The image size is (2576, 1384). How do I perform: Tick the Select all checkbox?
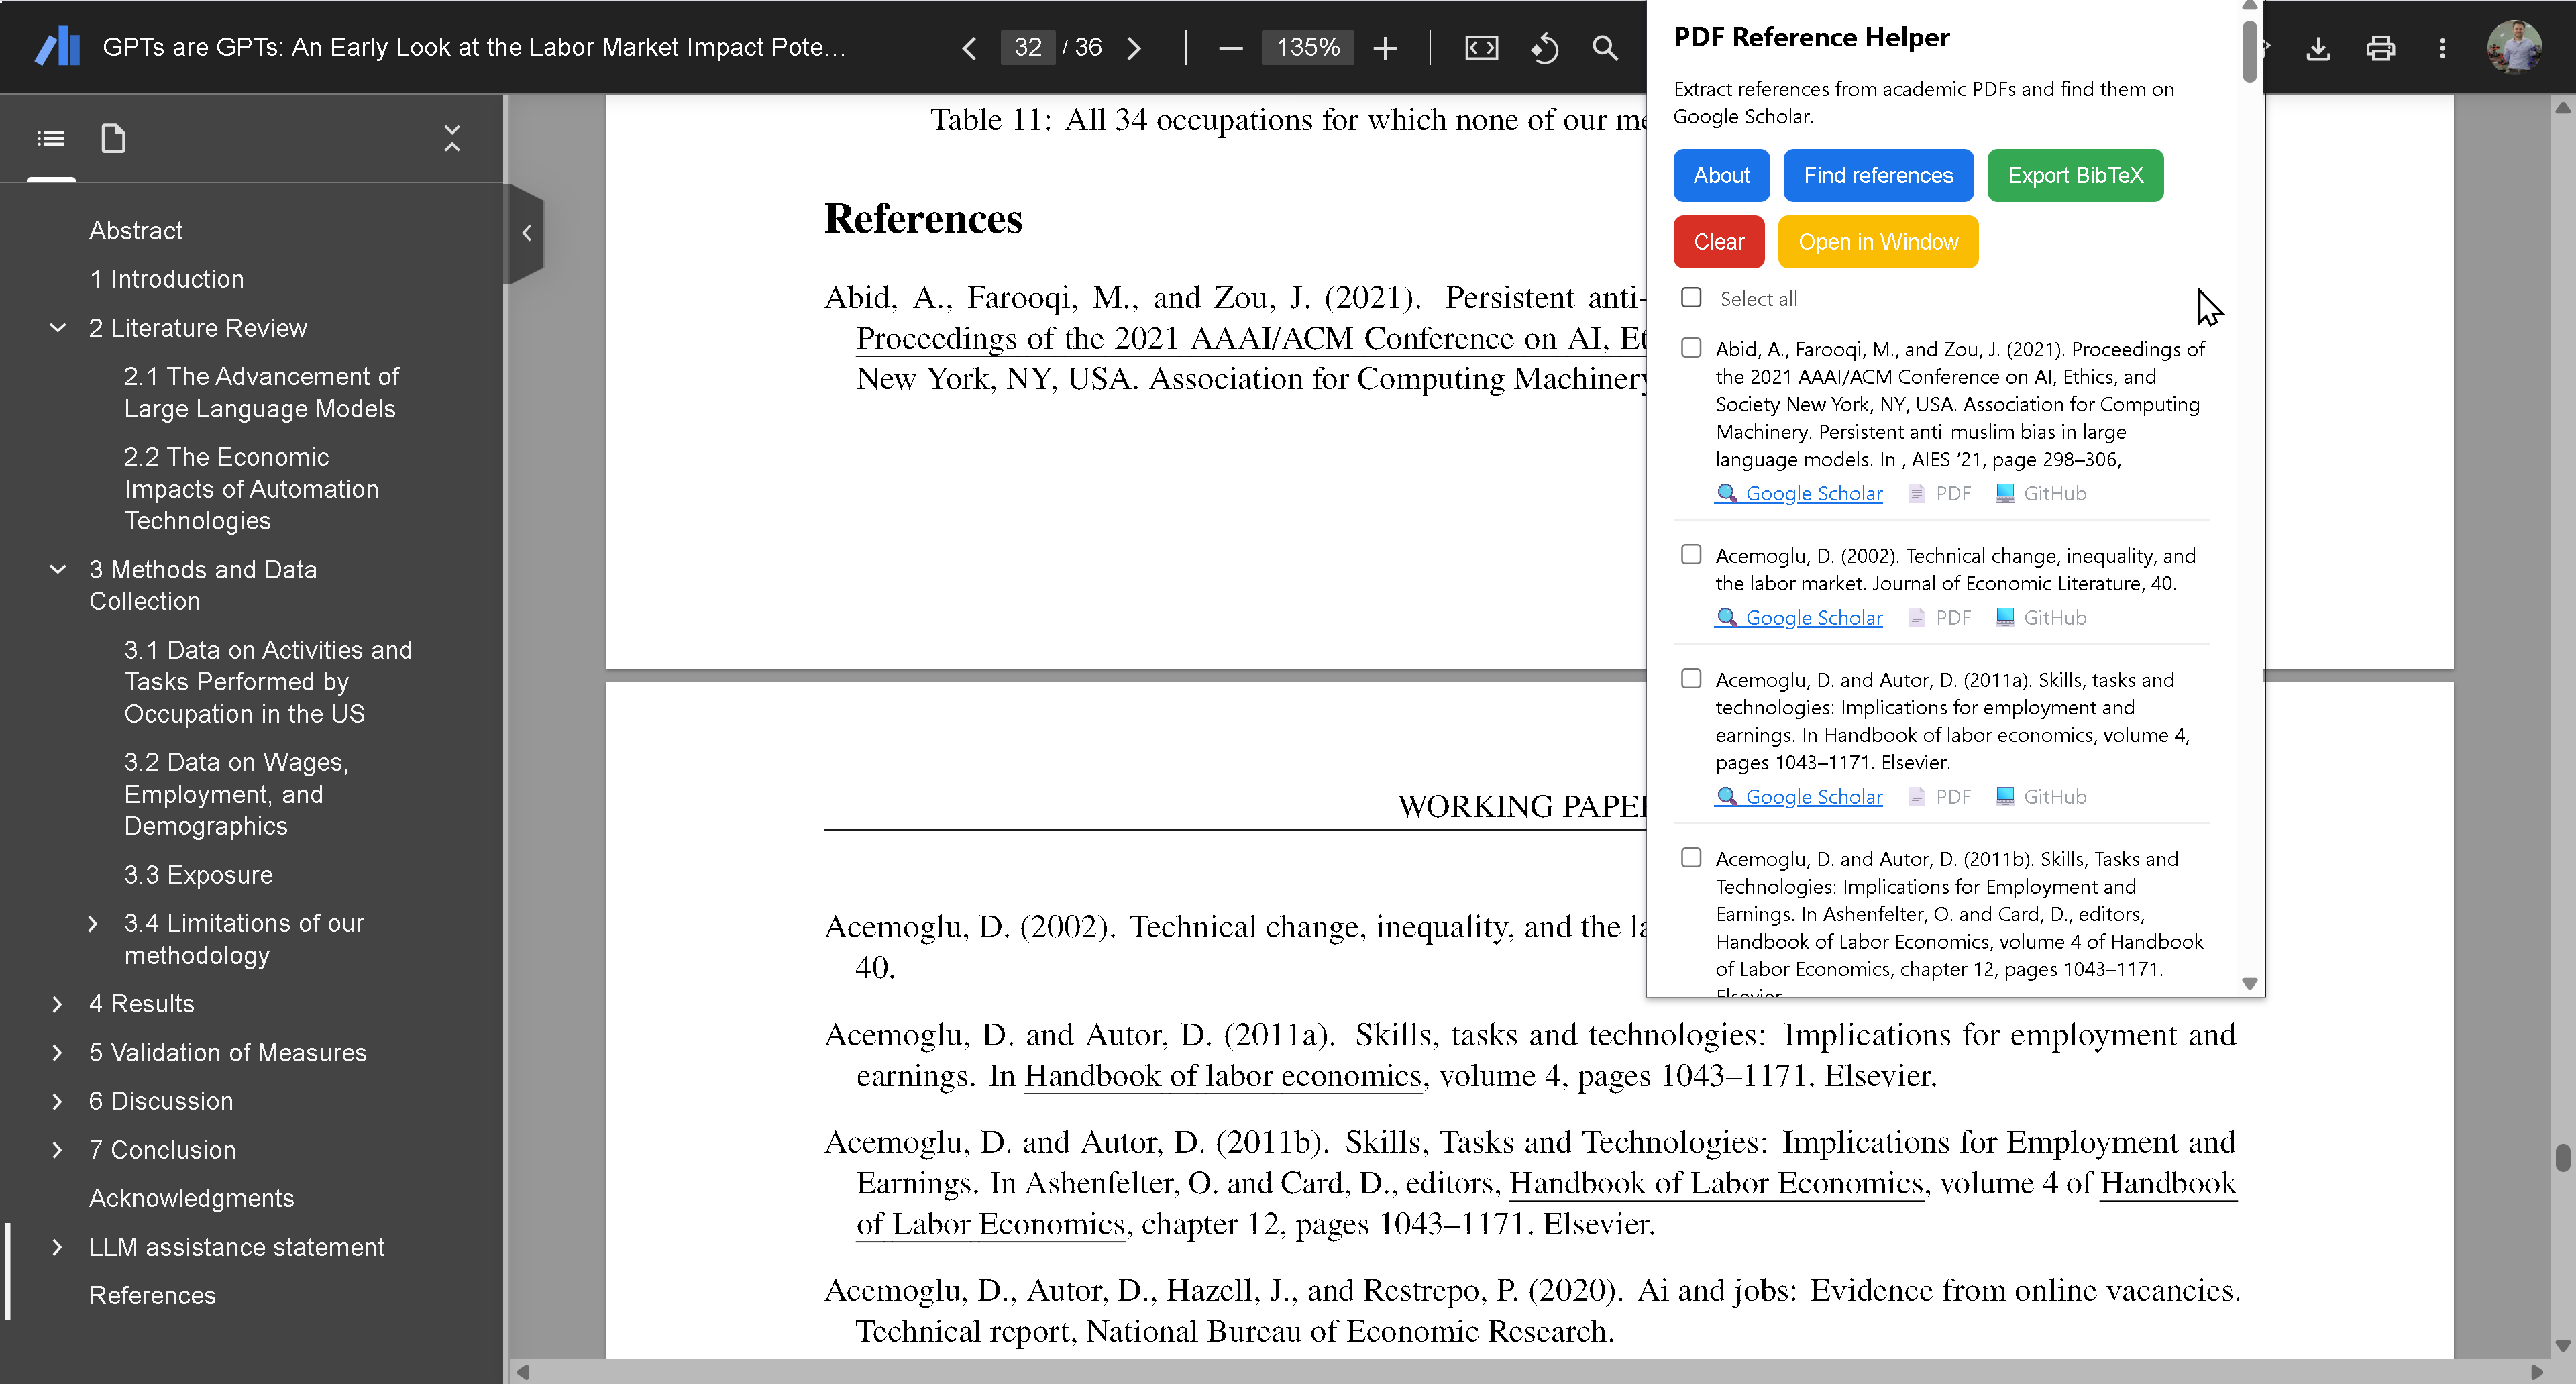(1691, 297)
